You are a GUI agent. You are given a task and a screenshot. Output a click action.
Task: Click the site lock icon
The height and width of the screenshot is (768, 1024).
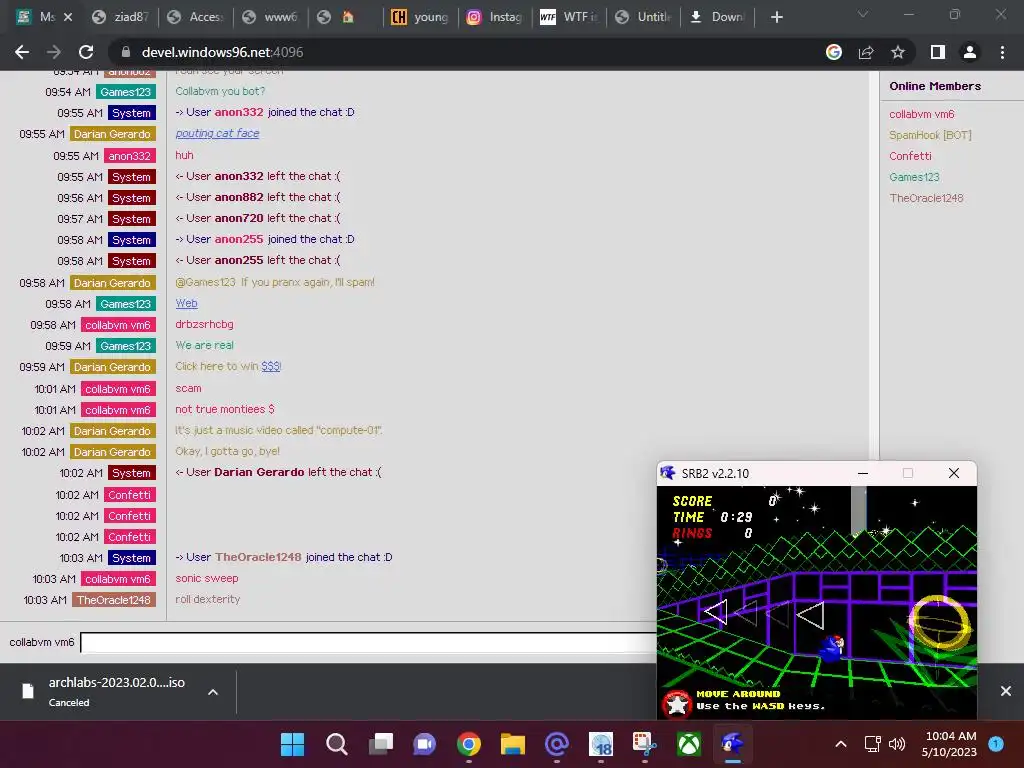pyautogui.click(x=126, y=52)
